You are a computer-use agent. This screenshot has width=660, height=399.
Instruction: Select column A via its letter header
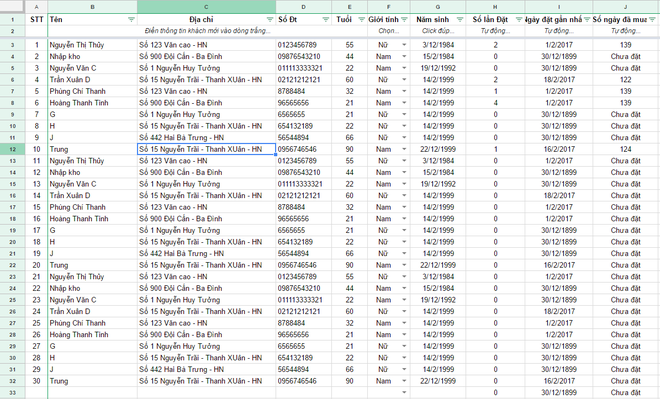[x=36, y=7]
